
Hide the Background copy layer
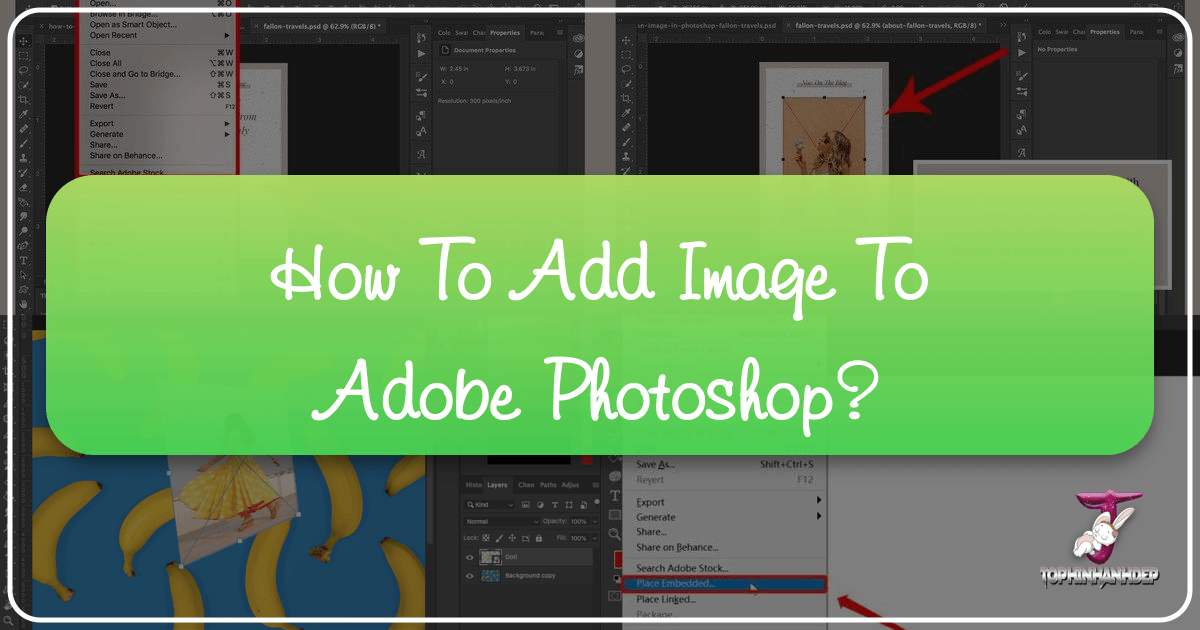pyautogui.click(x=469, y=575)
